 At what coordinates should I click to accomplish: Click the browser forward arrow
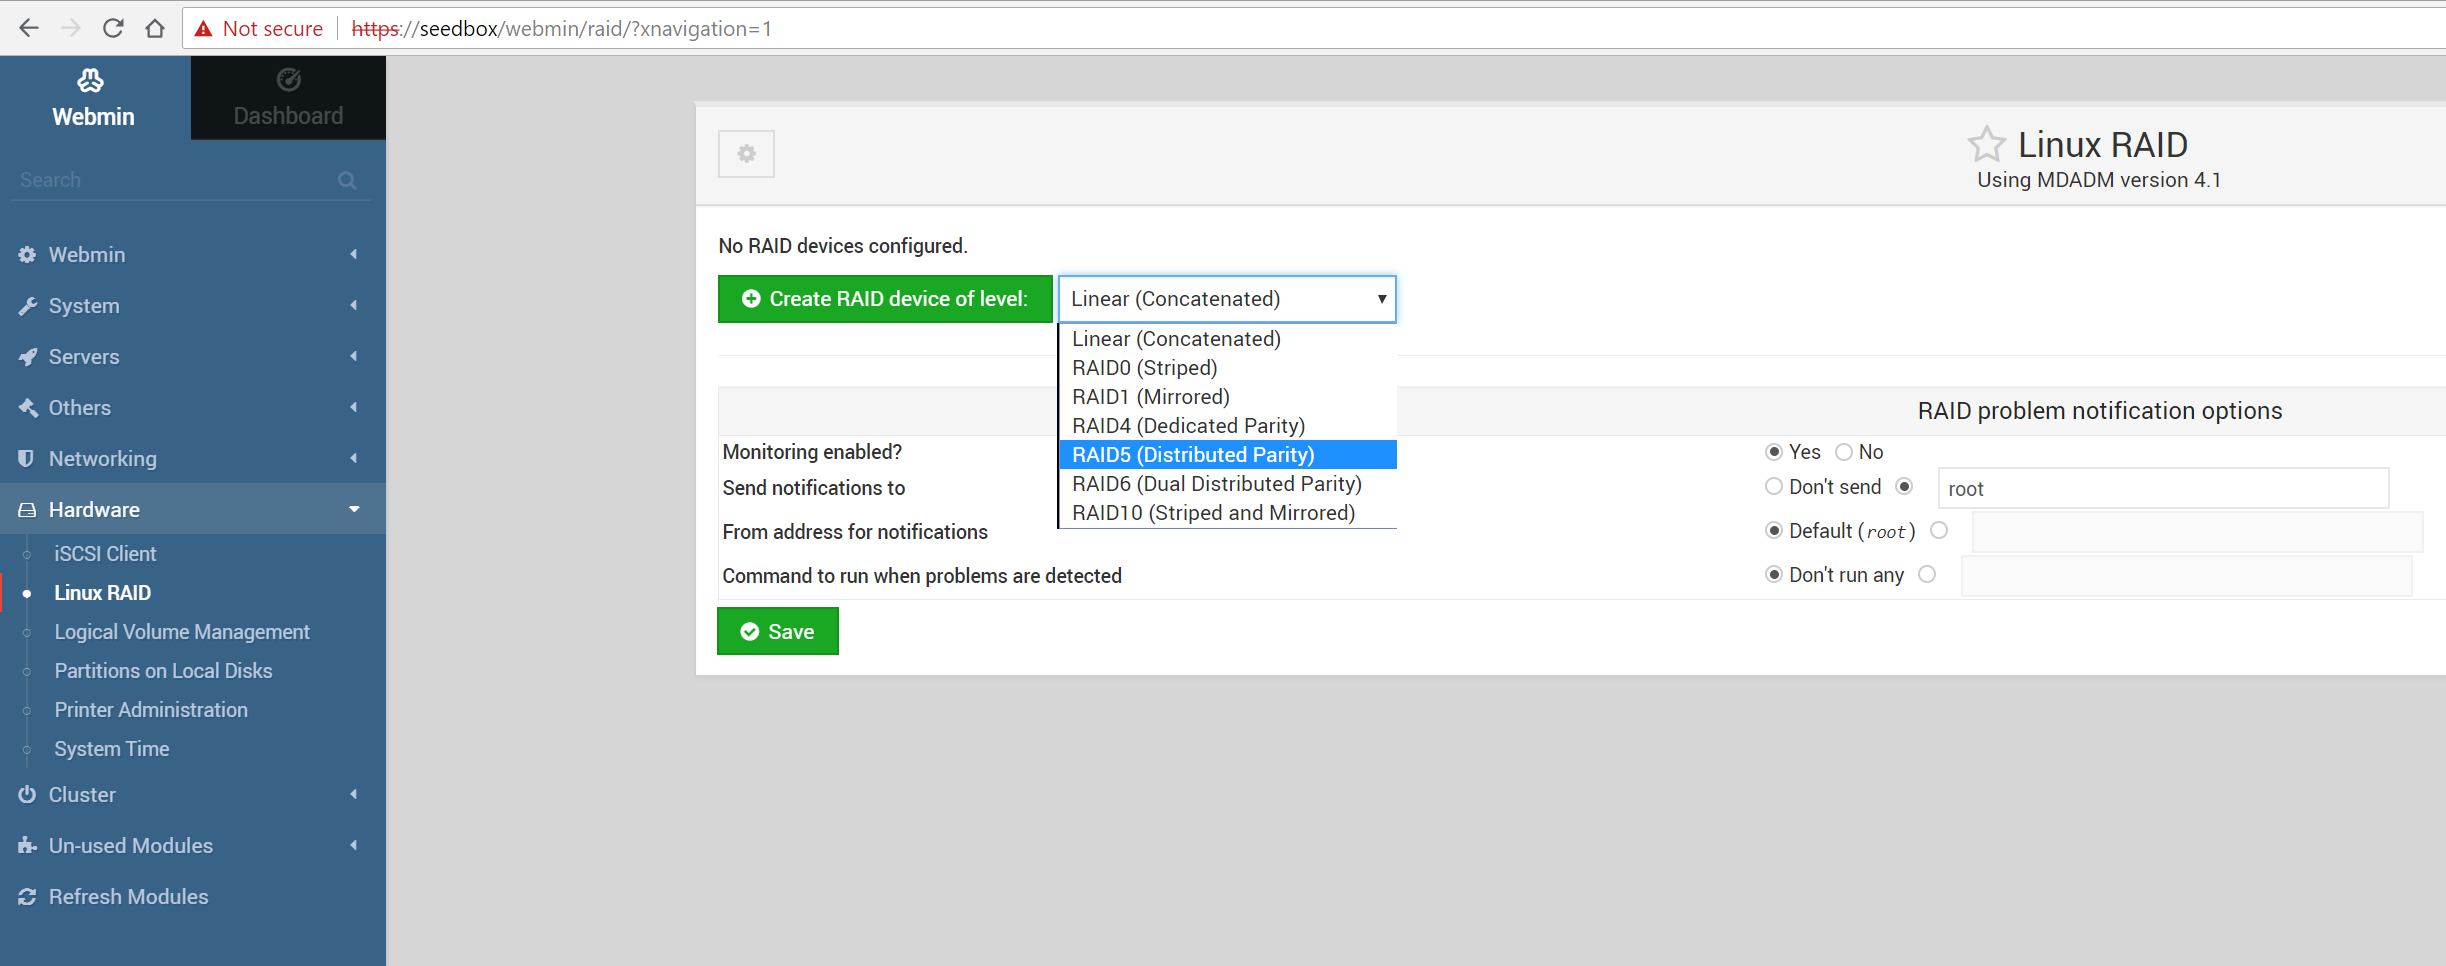[x=70, y=28]
